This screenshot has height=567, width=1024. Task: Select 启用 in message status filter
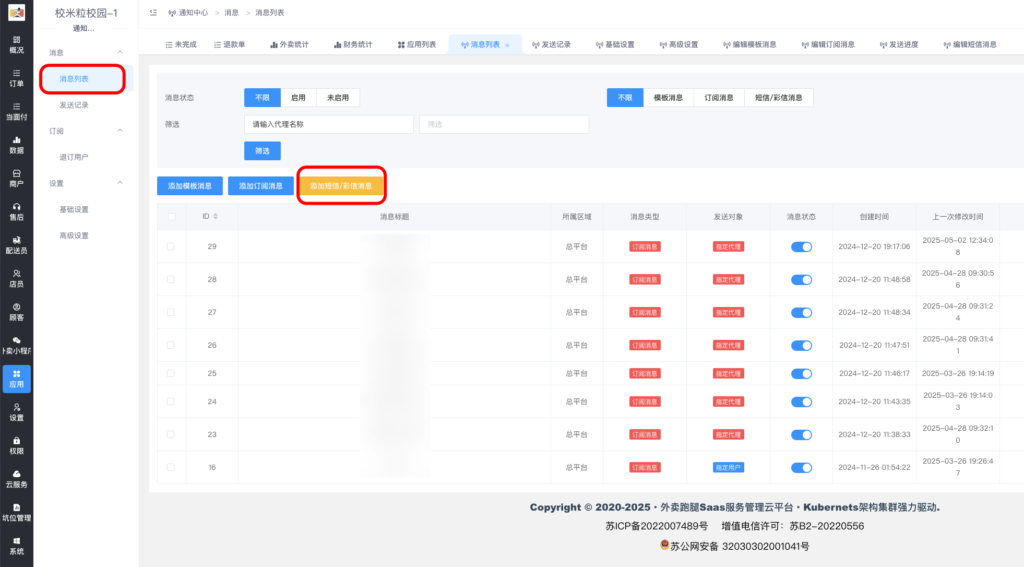coord(298,98)
